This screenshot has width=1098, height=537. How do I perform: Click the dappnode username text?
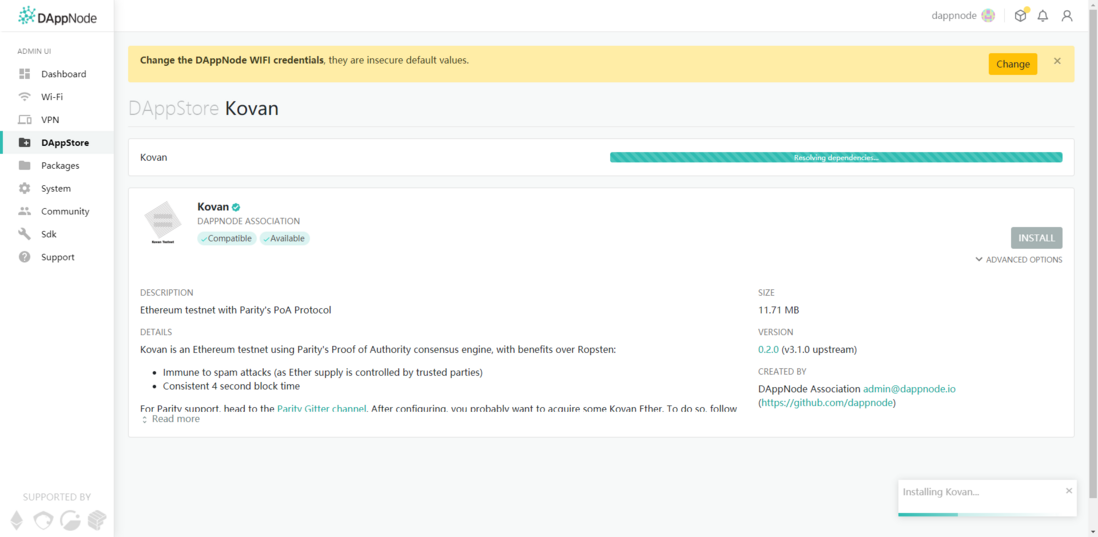(954, 15)
